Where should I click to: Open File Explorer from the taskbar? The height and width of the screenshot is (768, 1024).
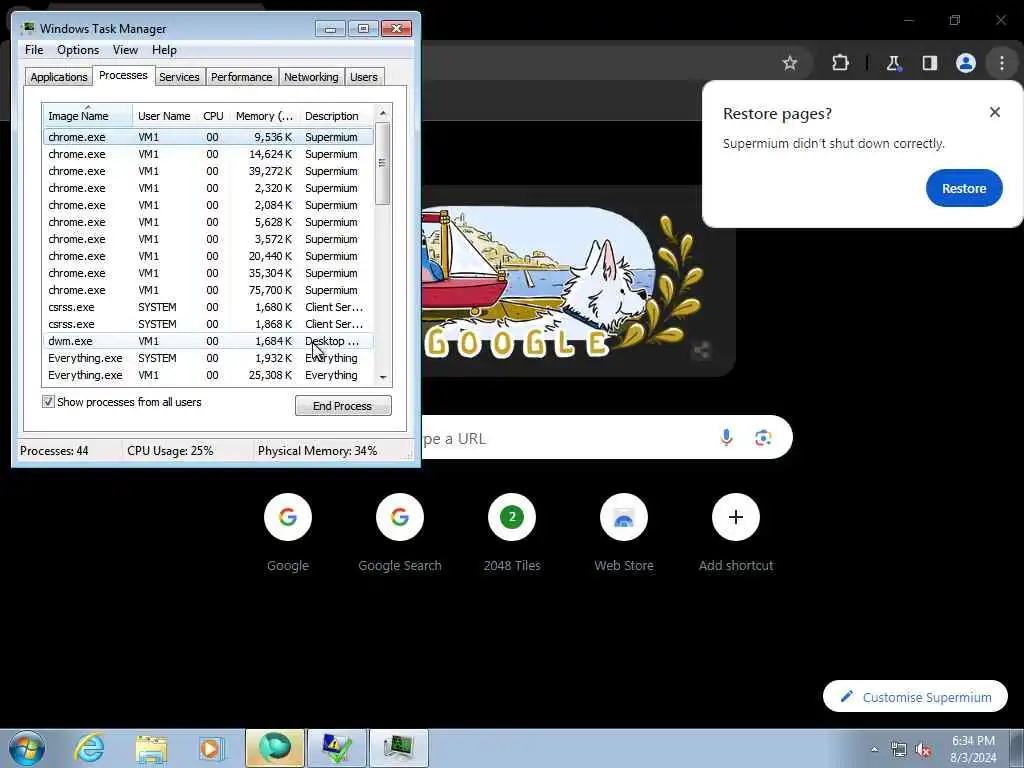(152, 748)
